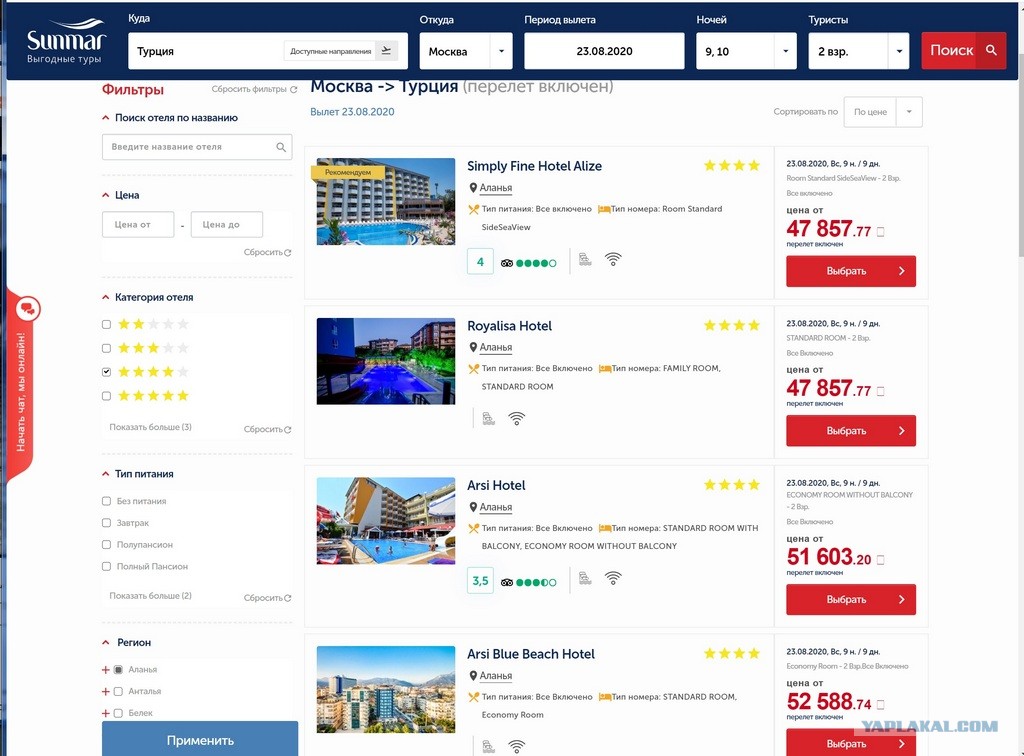Click location pin for Royalisa Hotel
The width and height of the screenshot is (1024, 756).
coord(473,347)
